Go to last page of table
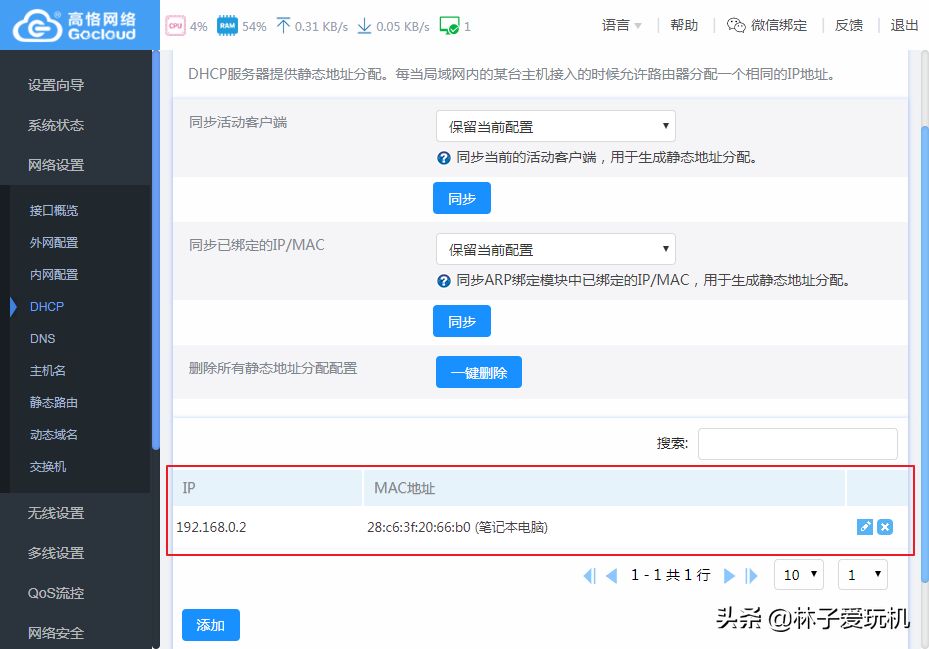Screen dimensions: 929x649 [751, 575]
